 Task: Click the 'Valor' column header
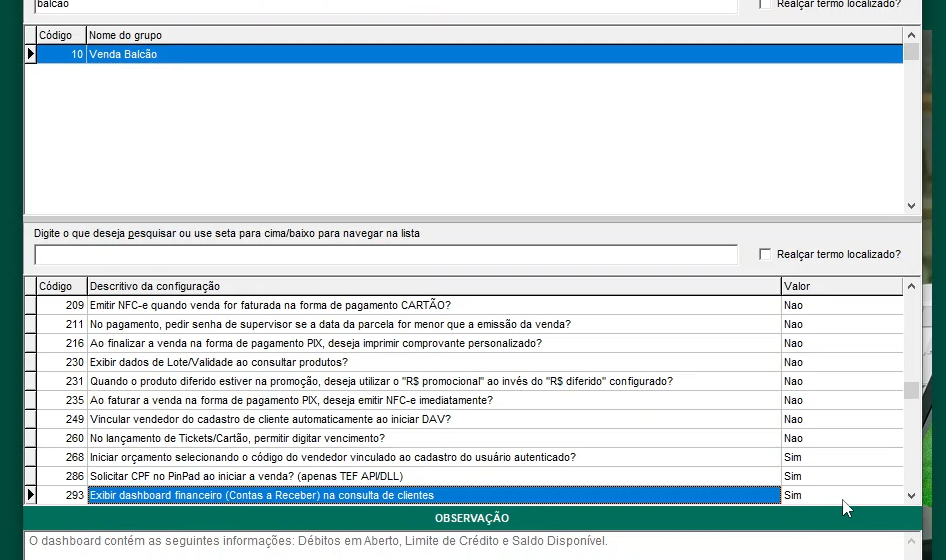pyautogui.click(x=840, y=286)
